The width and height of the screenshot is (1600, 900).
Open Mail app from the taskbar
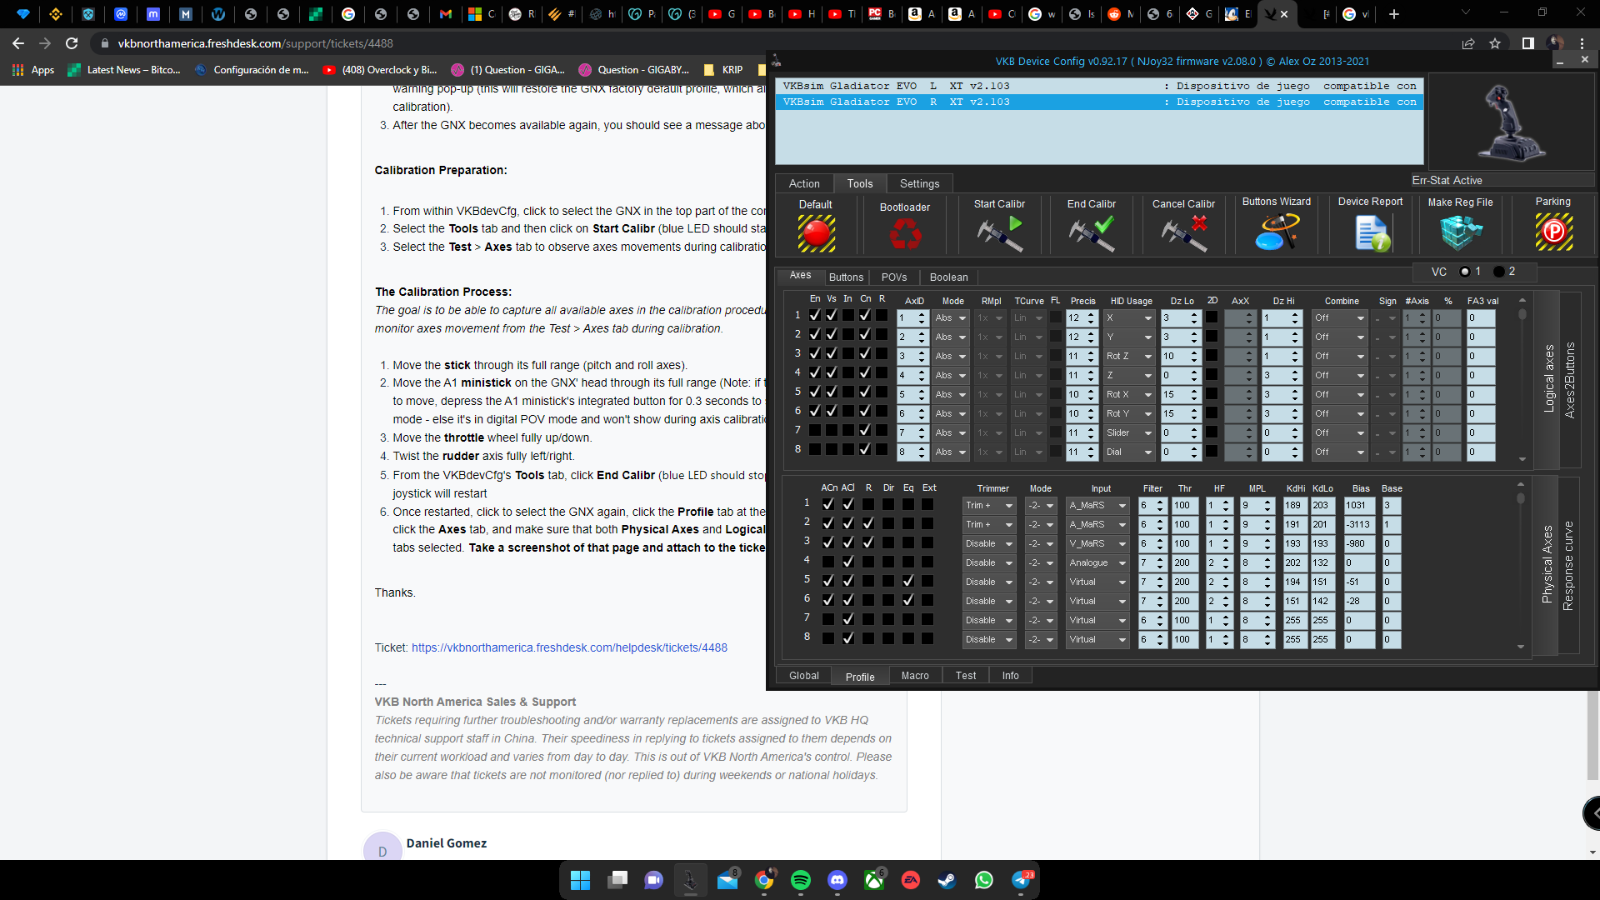tap(727, 880)
